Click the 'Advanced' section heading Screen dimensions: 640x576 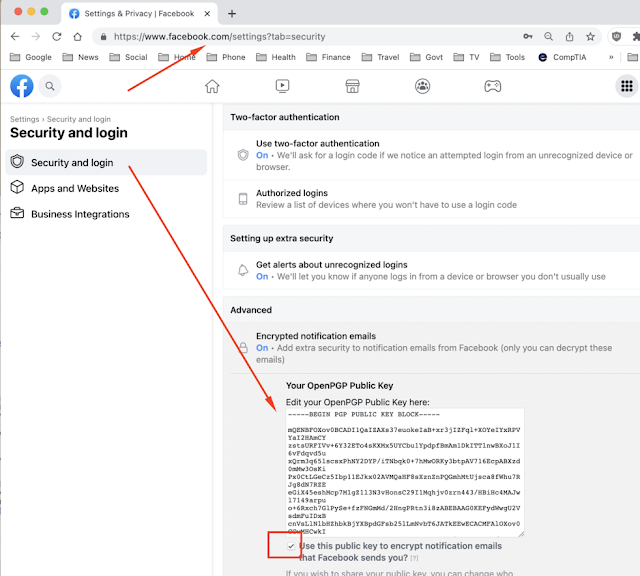[x=251, y=310]
